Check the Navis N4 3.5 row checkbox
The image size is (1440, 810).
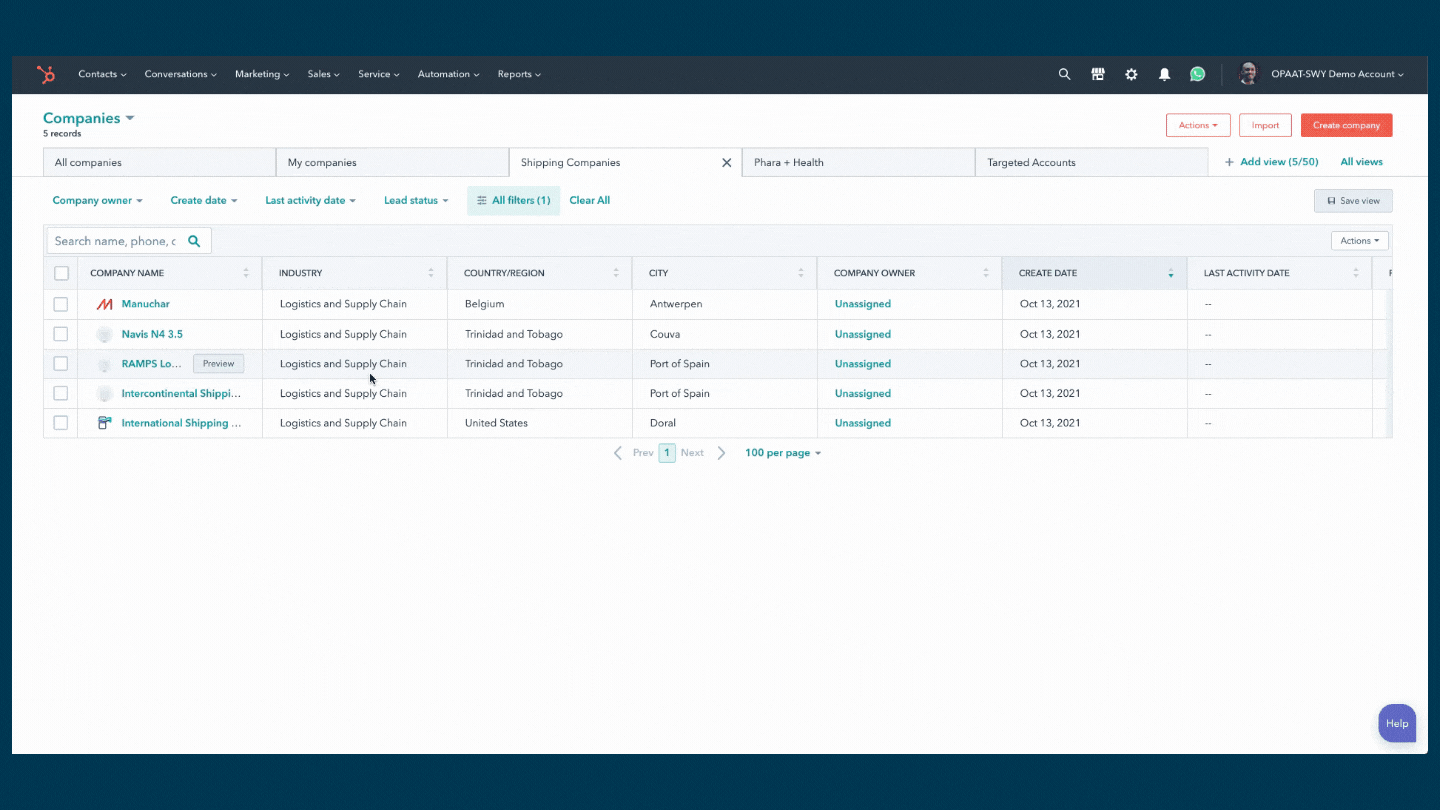click(x=61, y=334)
